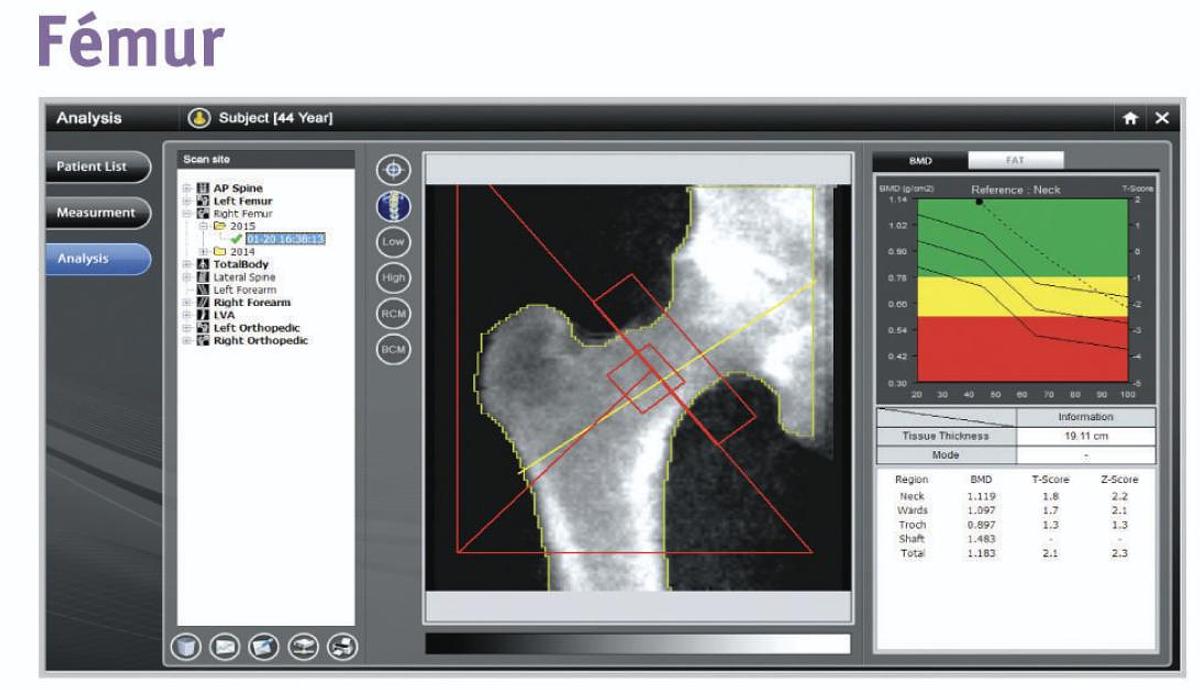Collapse the 2015 folder under Right Femur
The image size is (1200, 690).
(204, 225)
